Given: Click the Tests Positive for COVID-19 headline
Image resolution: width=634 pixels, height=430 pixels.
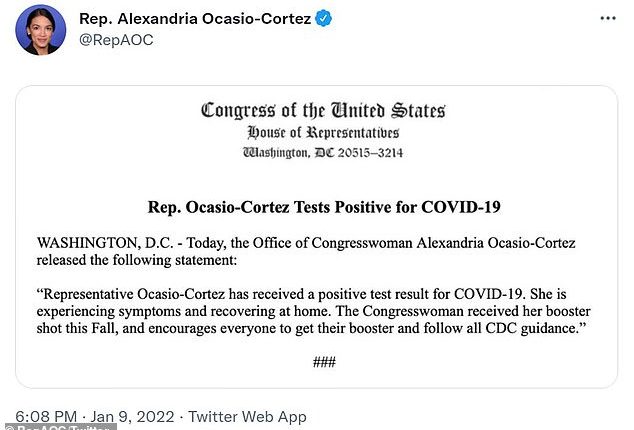Looking at the screenshot, I should coord(324,207).
